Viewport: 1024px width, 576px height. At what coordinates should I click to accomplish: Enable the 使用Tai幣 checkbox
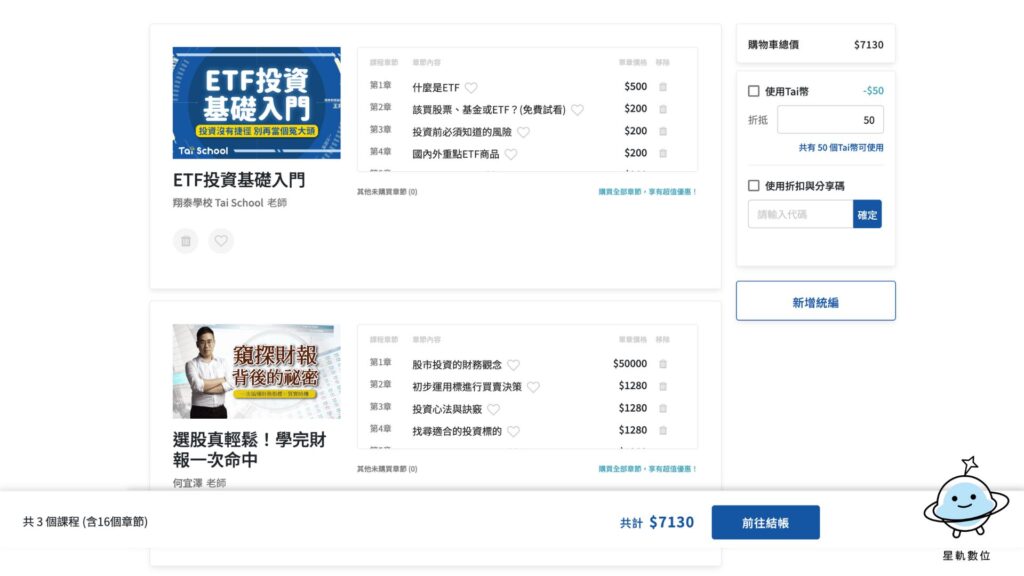(754, 91)
